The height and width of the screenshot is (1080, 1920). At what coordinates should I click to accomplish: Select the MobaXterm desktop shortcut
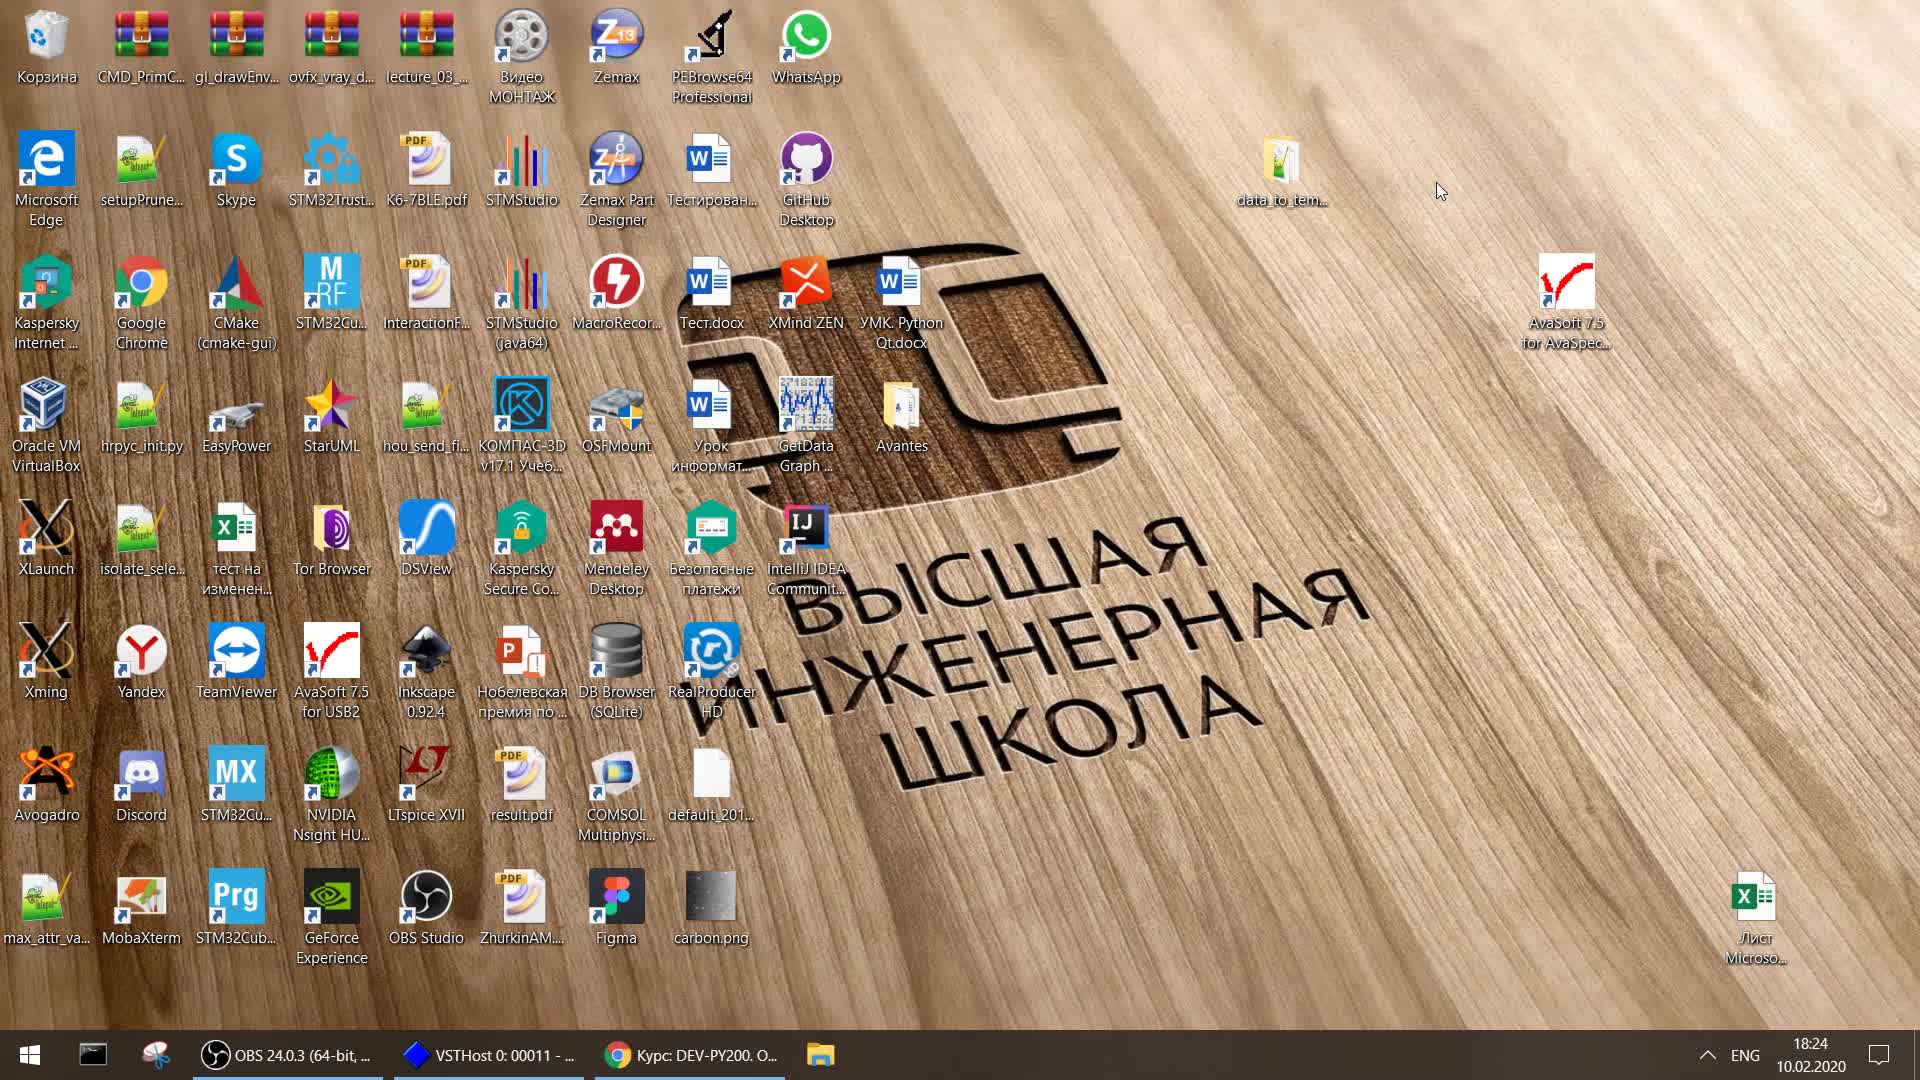(x=141, y=908)
